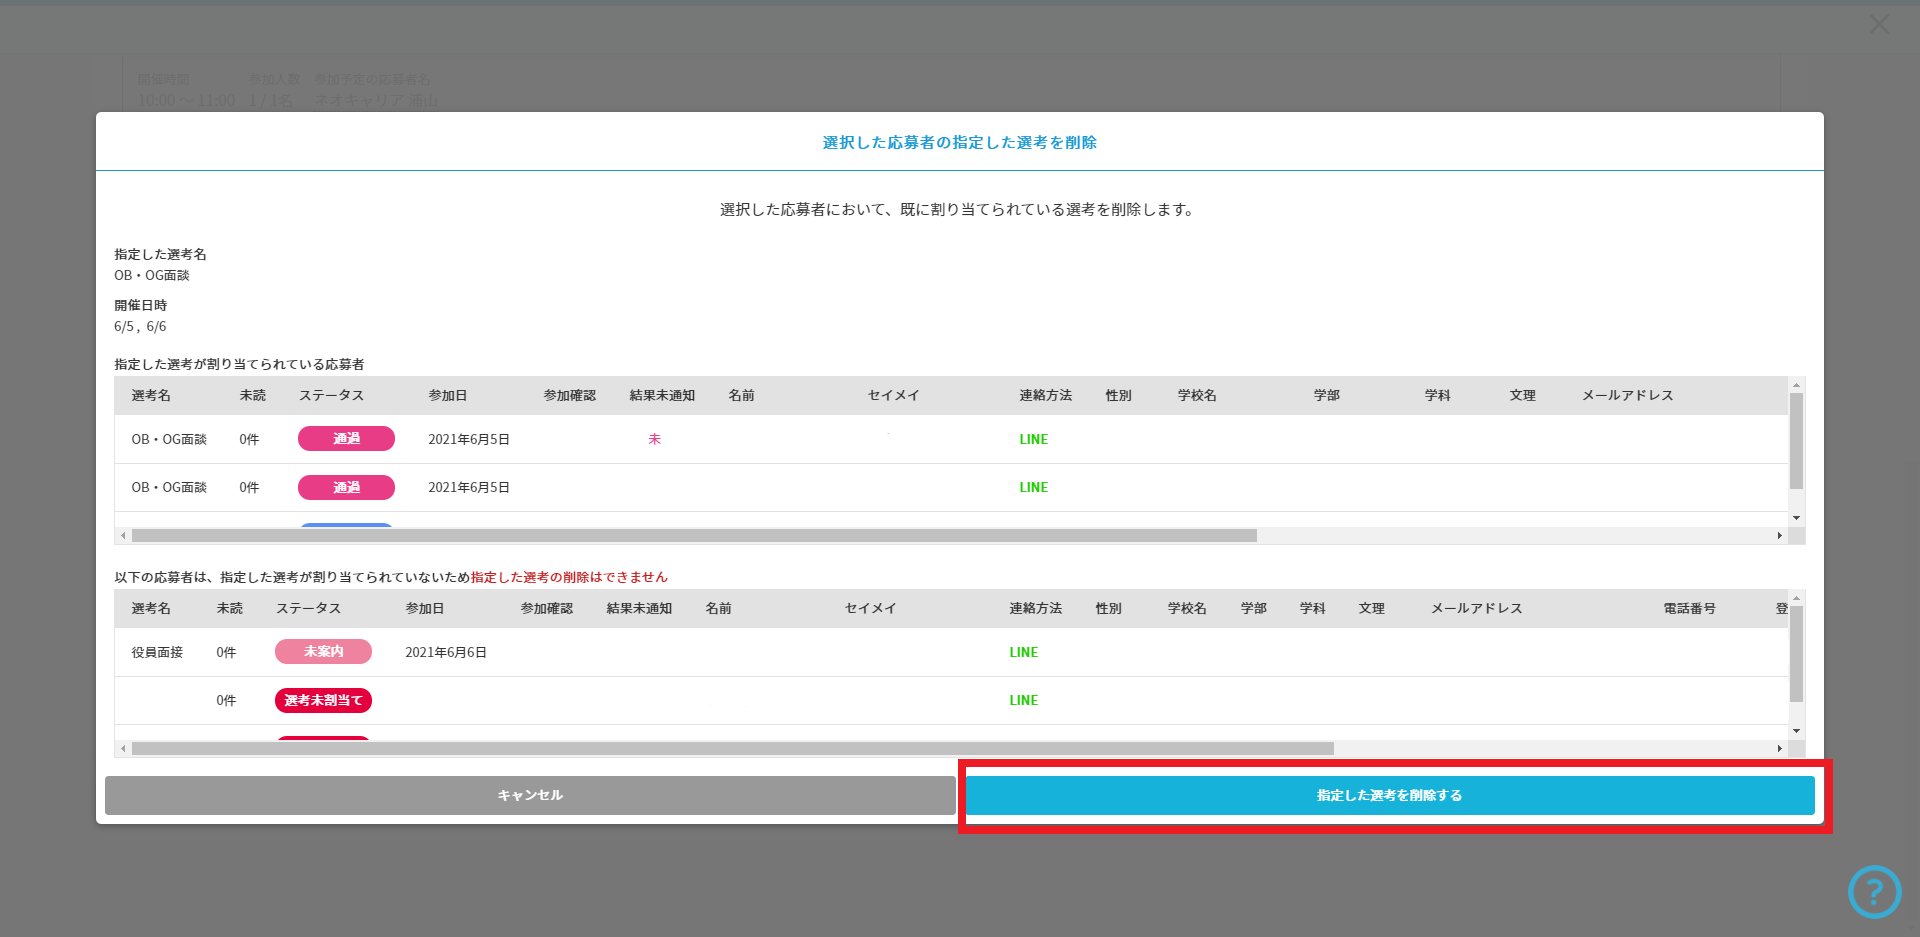Click the pink 未 result-unnotified marker
Screen dimensions: 1920x937
click(655, 439)
